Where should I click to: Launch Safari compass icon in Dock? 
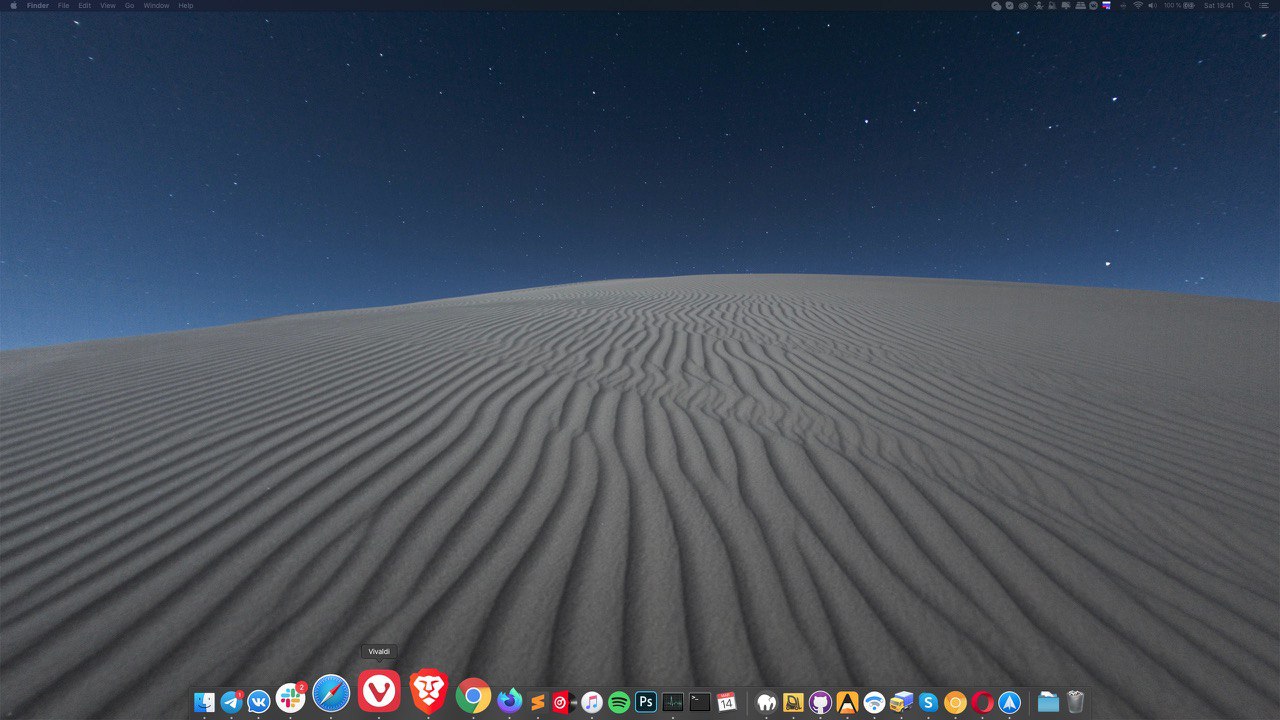tap(331, 694)
